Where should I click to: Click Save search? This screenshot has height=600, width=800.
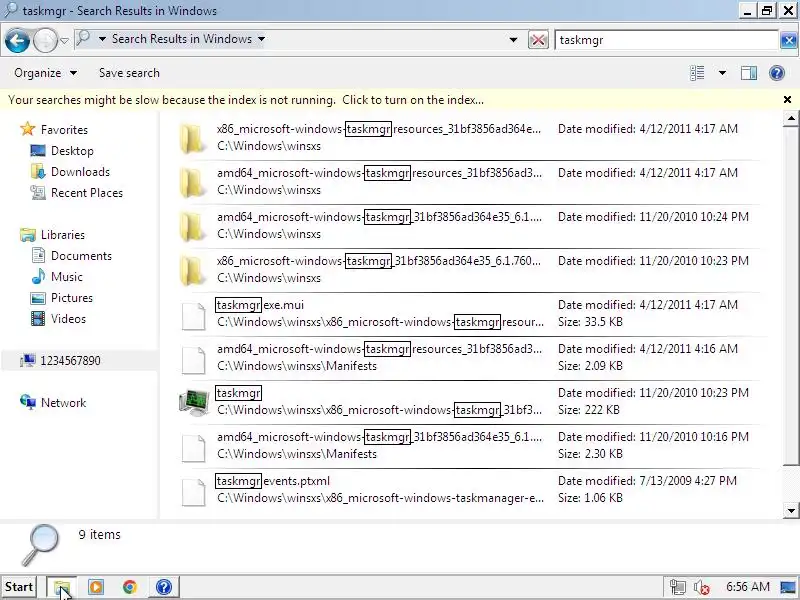pos(129,73)
